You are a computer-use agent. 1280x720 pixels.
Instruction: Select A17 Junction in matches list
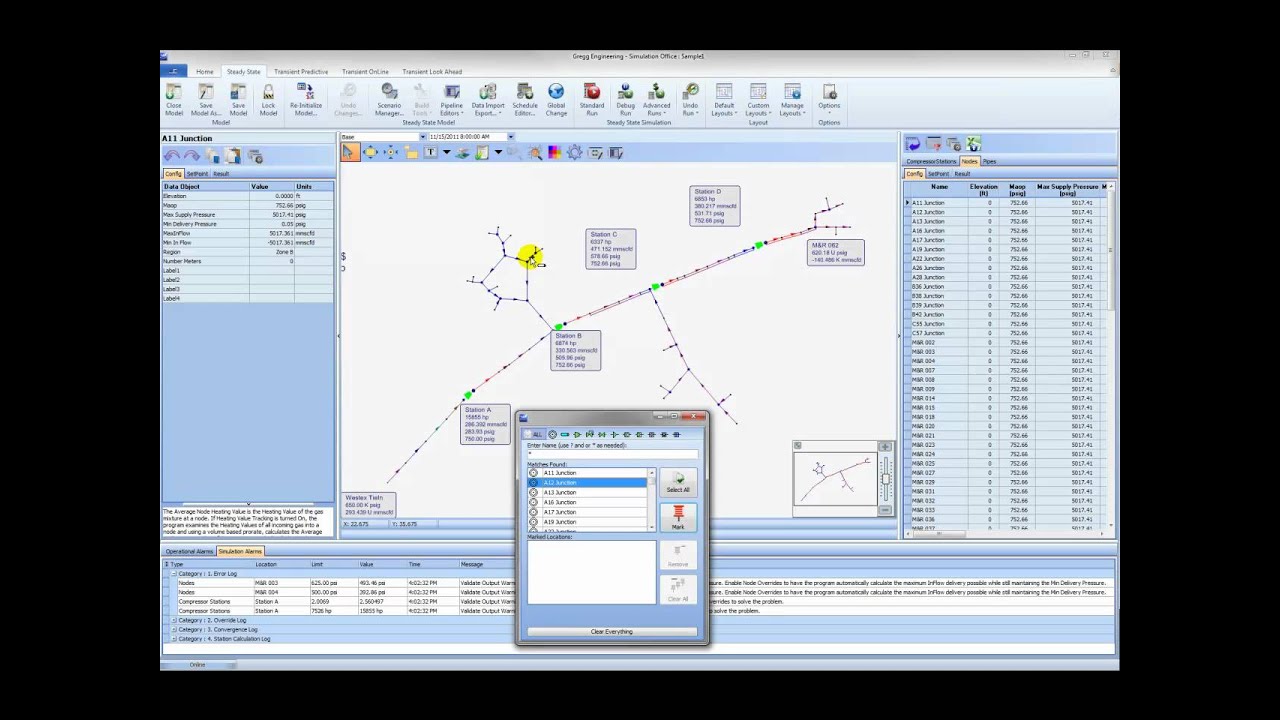[587, 512]
